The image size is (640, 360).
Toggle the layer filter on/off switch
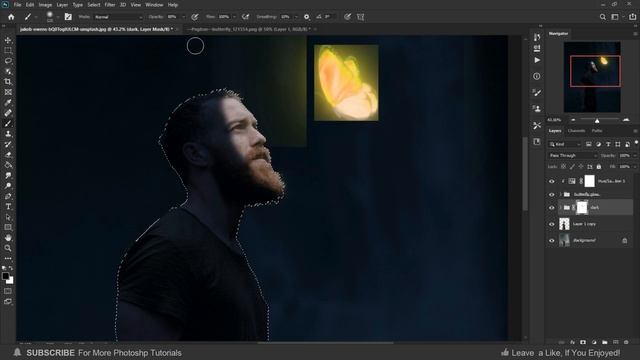pyautogui.click(x=636, y=143)
